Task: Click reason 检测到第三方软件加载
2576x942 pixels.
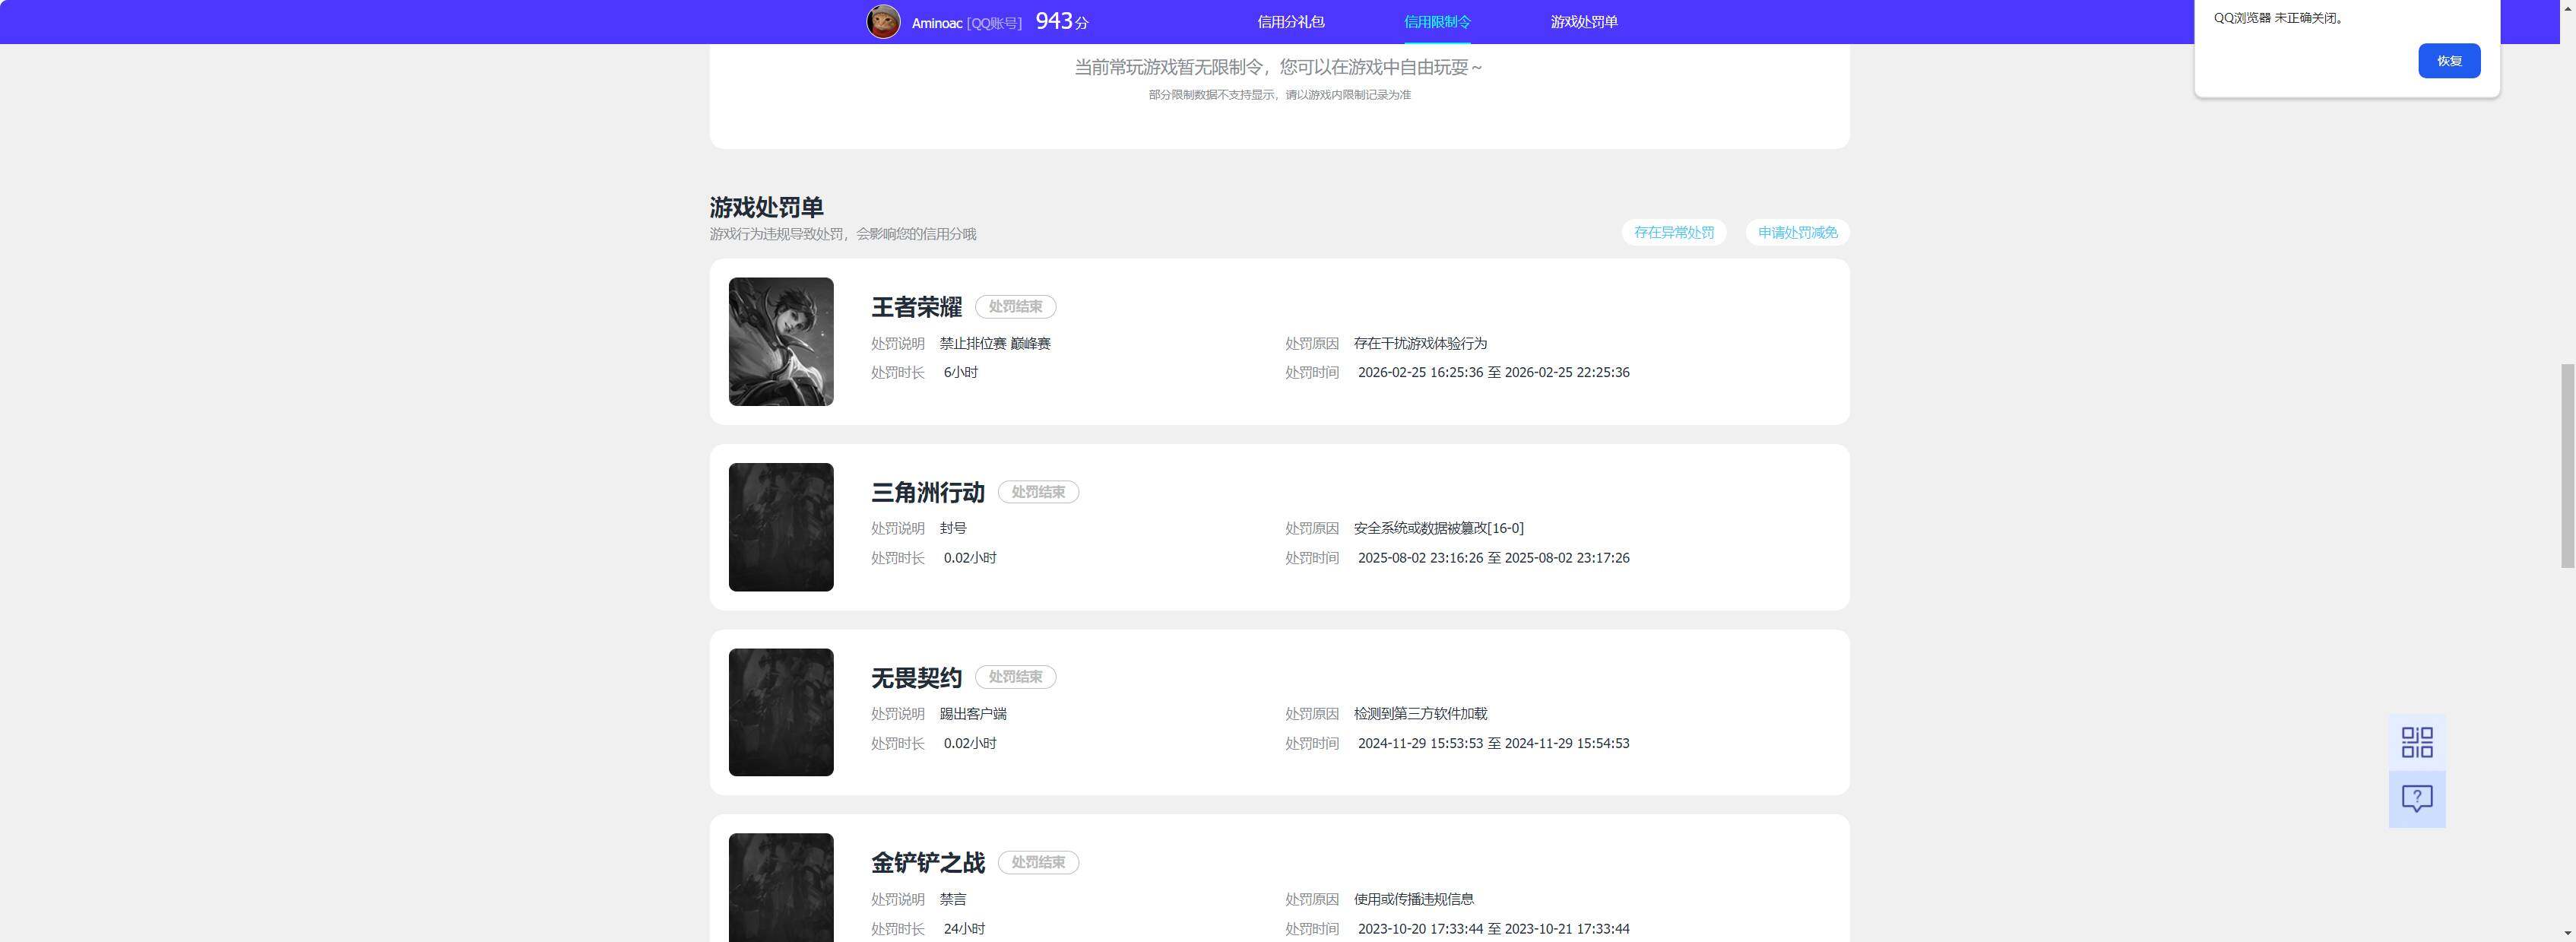Action: (x=1420, y=714)
